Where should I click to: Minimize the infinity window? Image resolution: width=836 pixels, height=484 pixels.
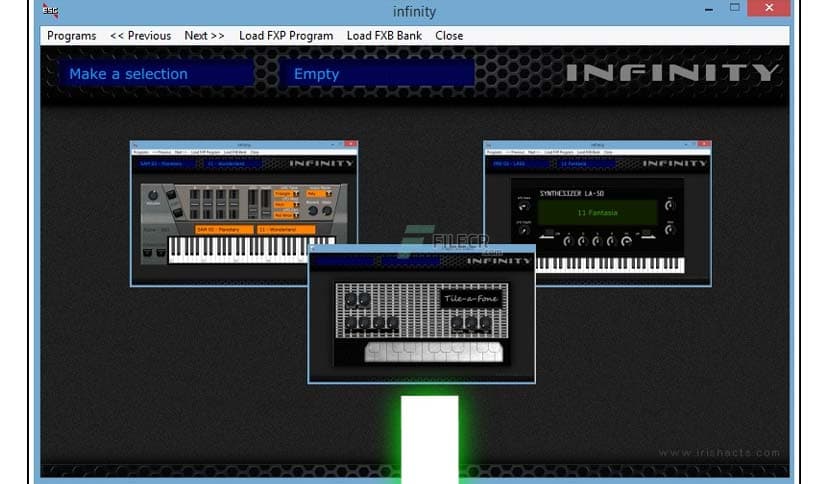tap(709, 9)
